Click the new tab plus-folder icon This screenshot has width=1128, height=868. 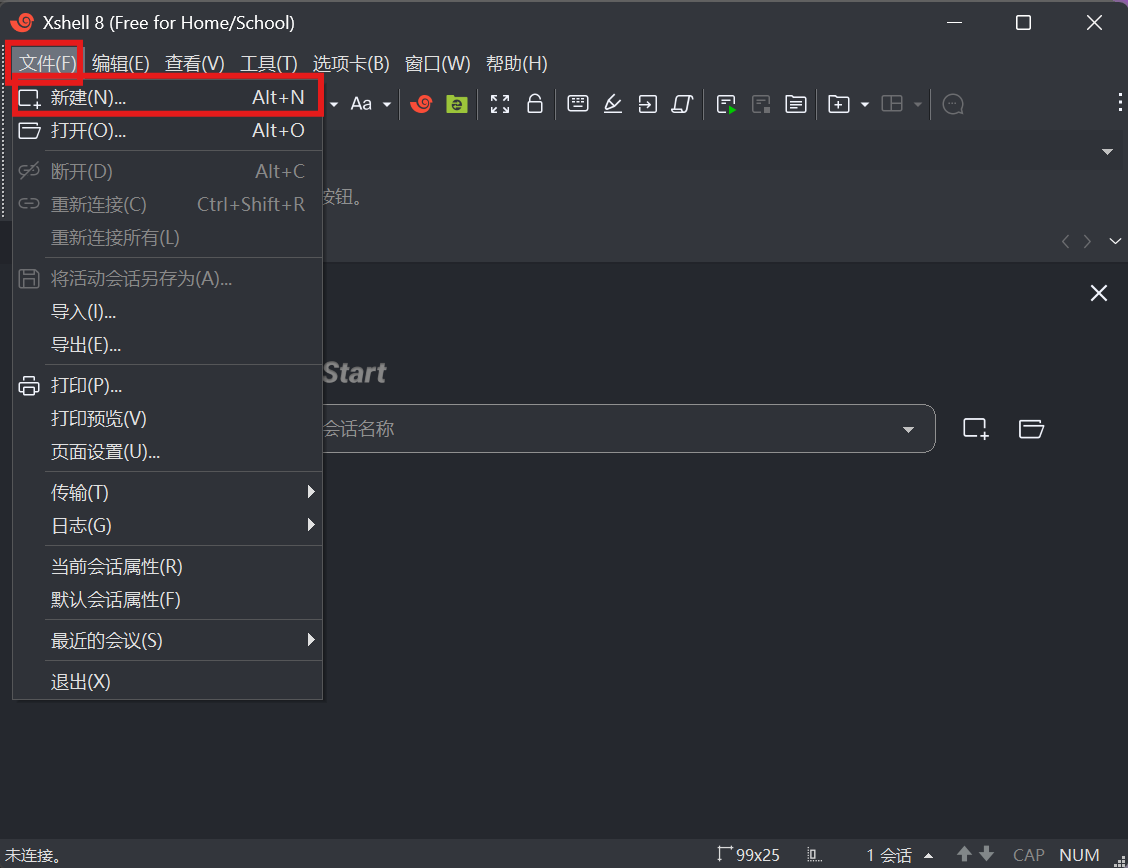tap(839, 104)
